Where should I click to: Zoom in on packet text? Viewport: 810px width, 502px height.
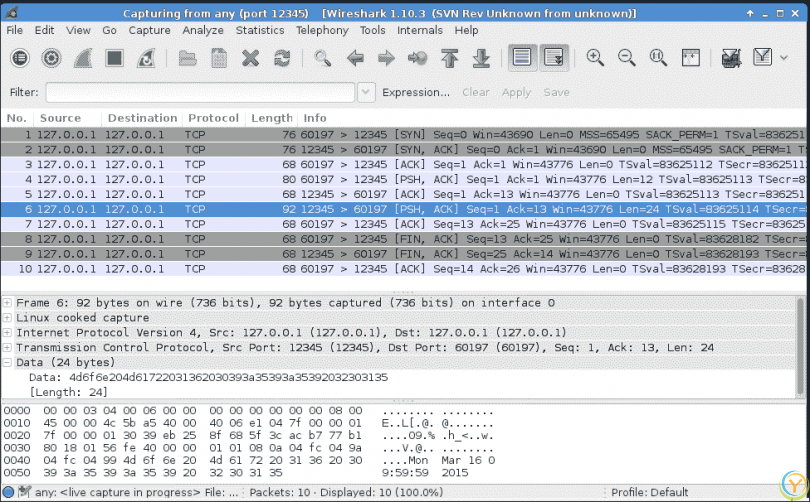(595, 58)
